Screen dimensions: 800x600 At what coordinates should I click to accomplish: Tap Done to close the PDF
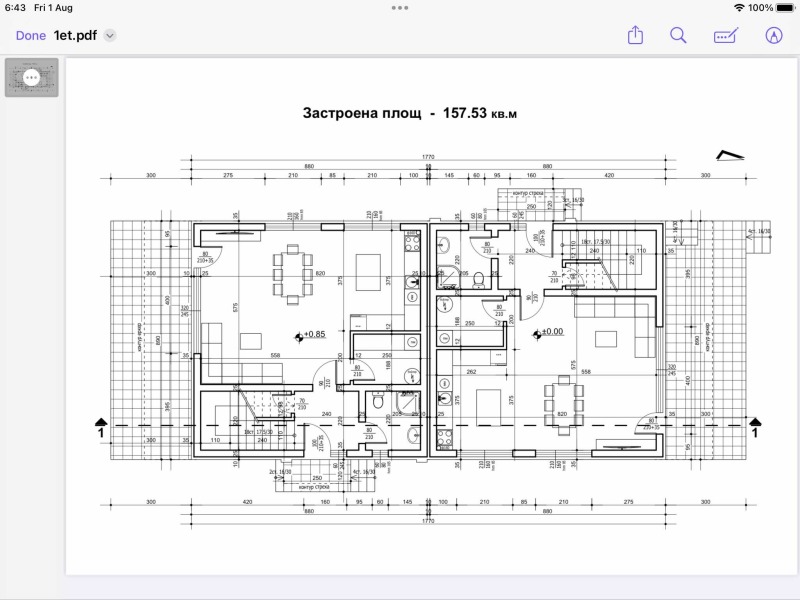click(30, 35)
